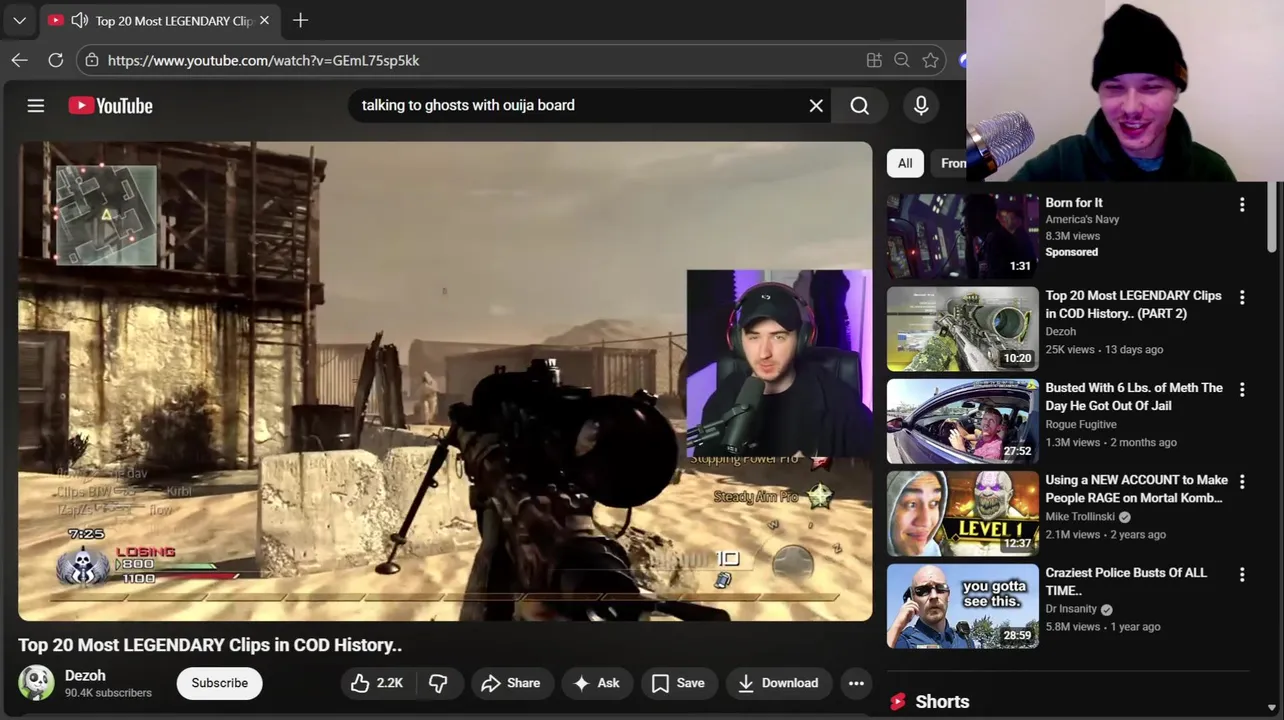Open the zoom magnifier icon in address bar
Viewport: 1284px width, 720px height.
pos(902,60)
